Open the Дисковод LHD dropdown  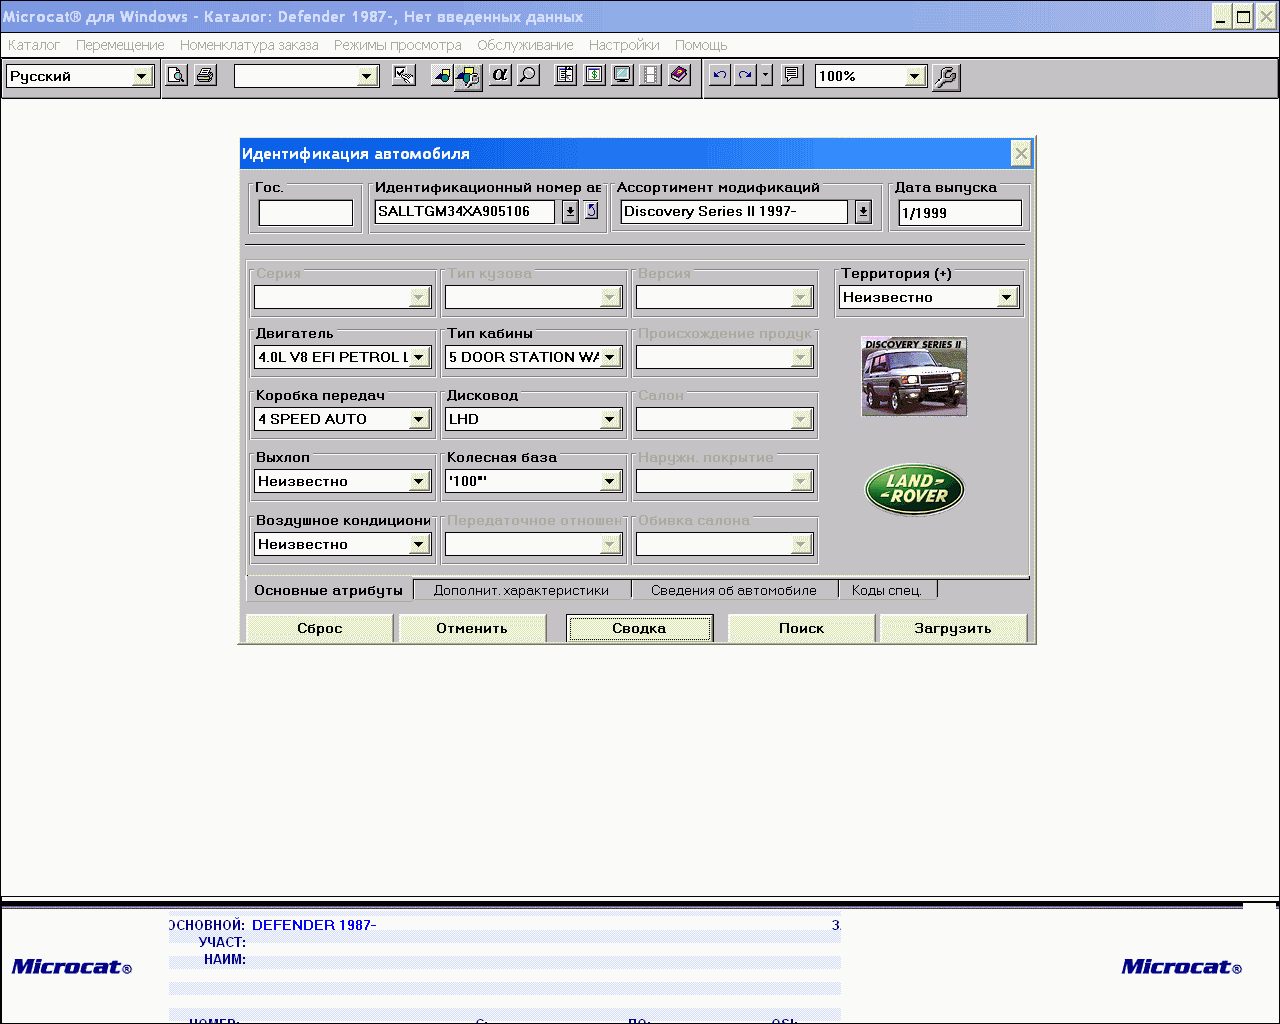pyautogui.click(x=610, y=419)
